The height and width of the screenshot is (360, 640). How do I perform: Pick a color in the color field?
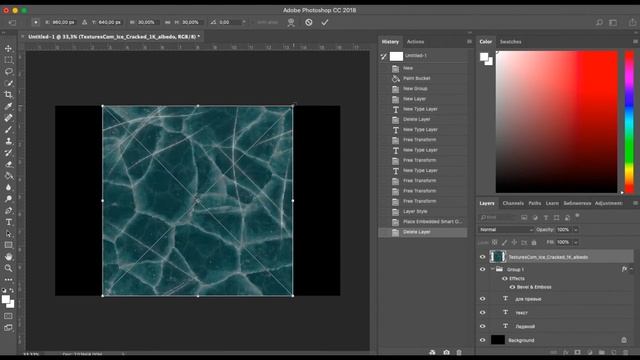556,122
